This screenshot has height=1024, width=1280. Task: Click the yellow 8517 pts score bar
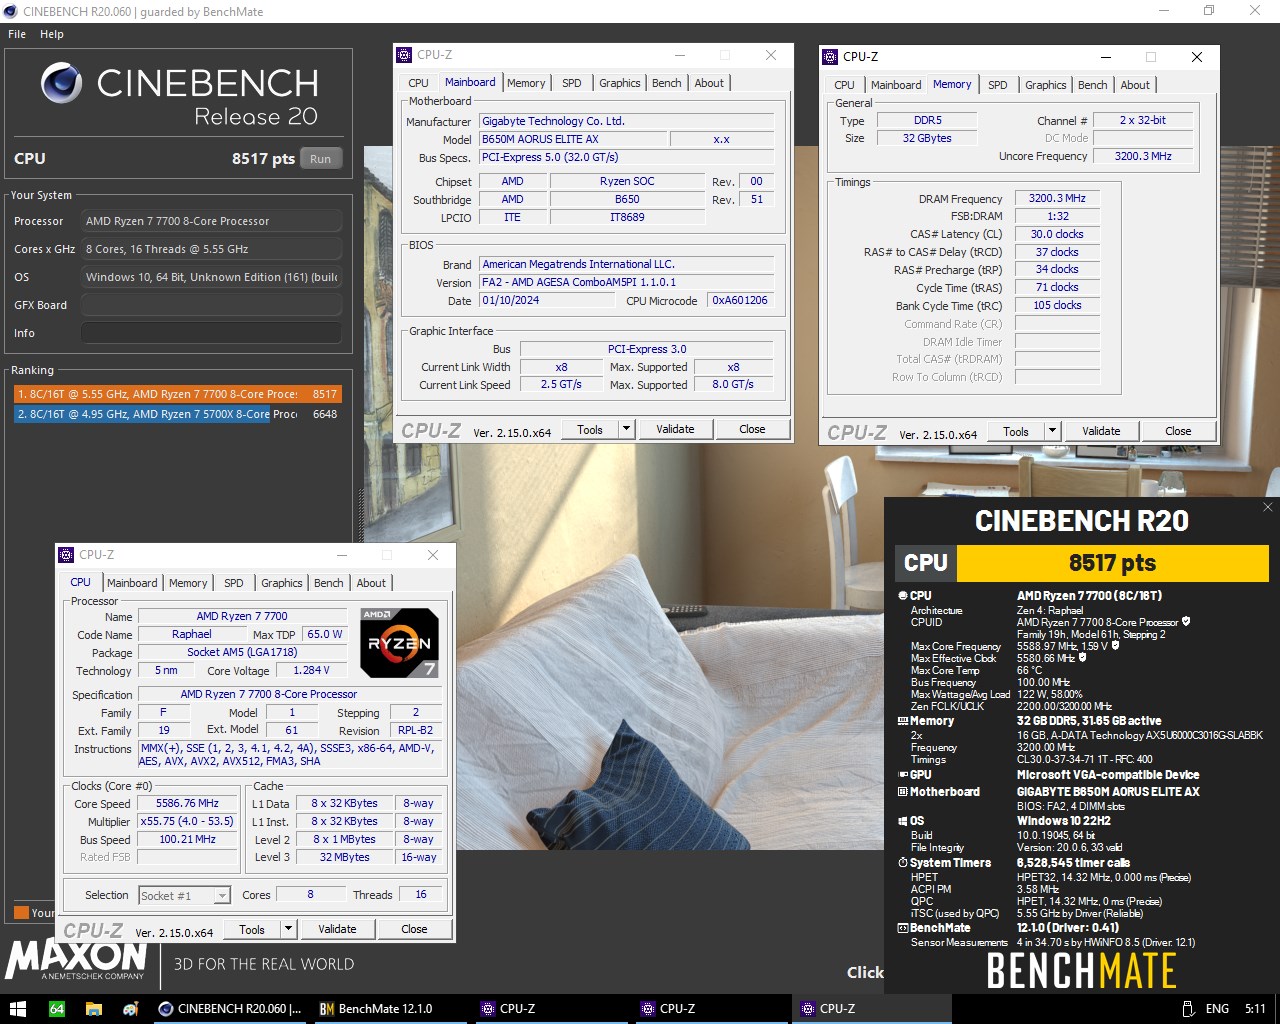pyautogui.click(x=1112, y=563)
